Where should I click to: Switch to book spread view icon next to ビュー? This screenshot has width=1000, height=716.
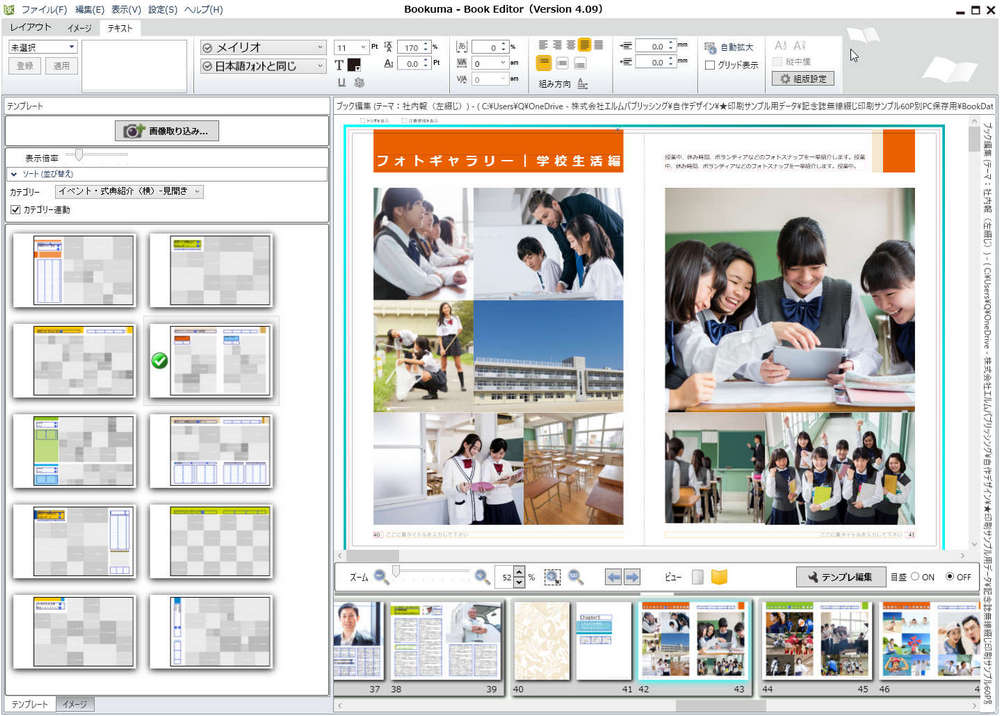click(x=721, y=577)
